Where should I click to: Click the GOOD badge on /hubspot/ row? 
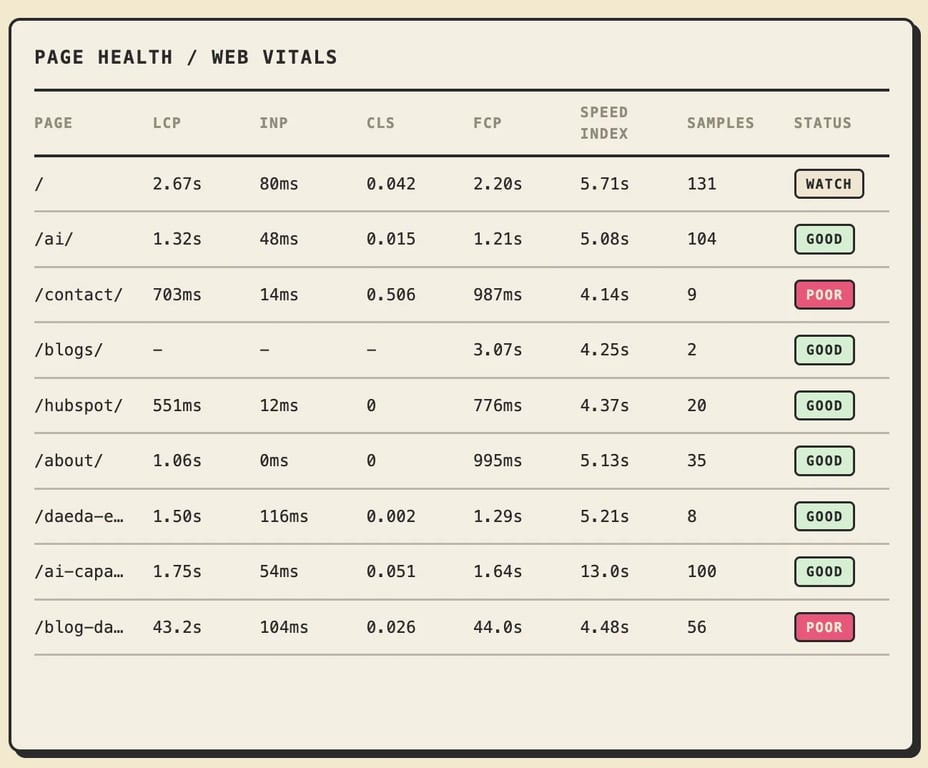[x=824, y=405]
